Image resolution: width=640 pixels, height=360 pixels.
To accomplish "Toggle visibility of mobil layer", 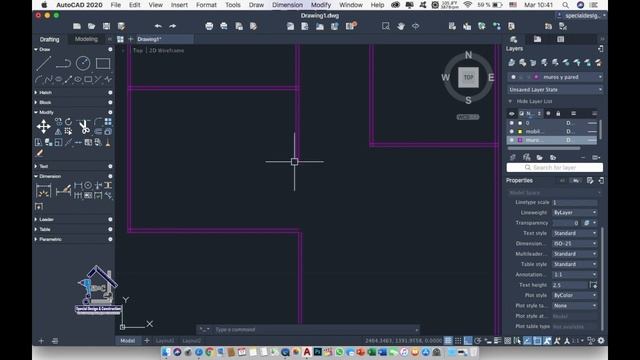I will coord(511,131).
